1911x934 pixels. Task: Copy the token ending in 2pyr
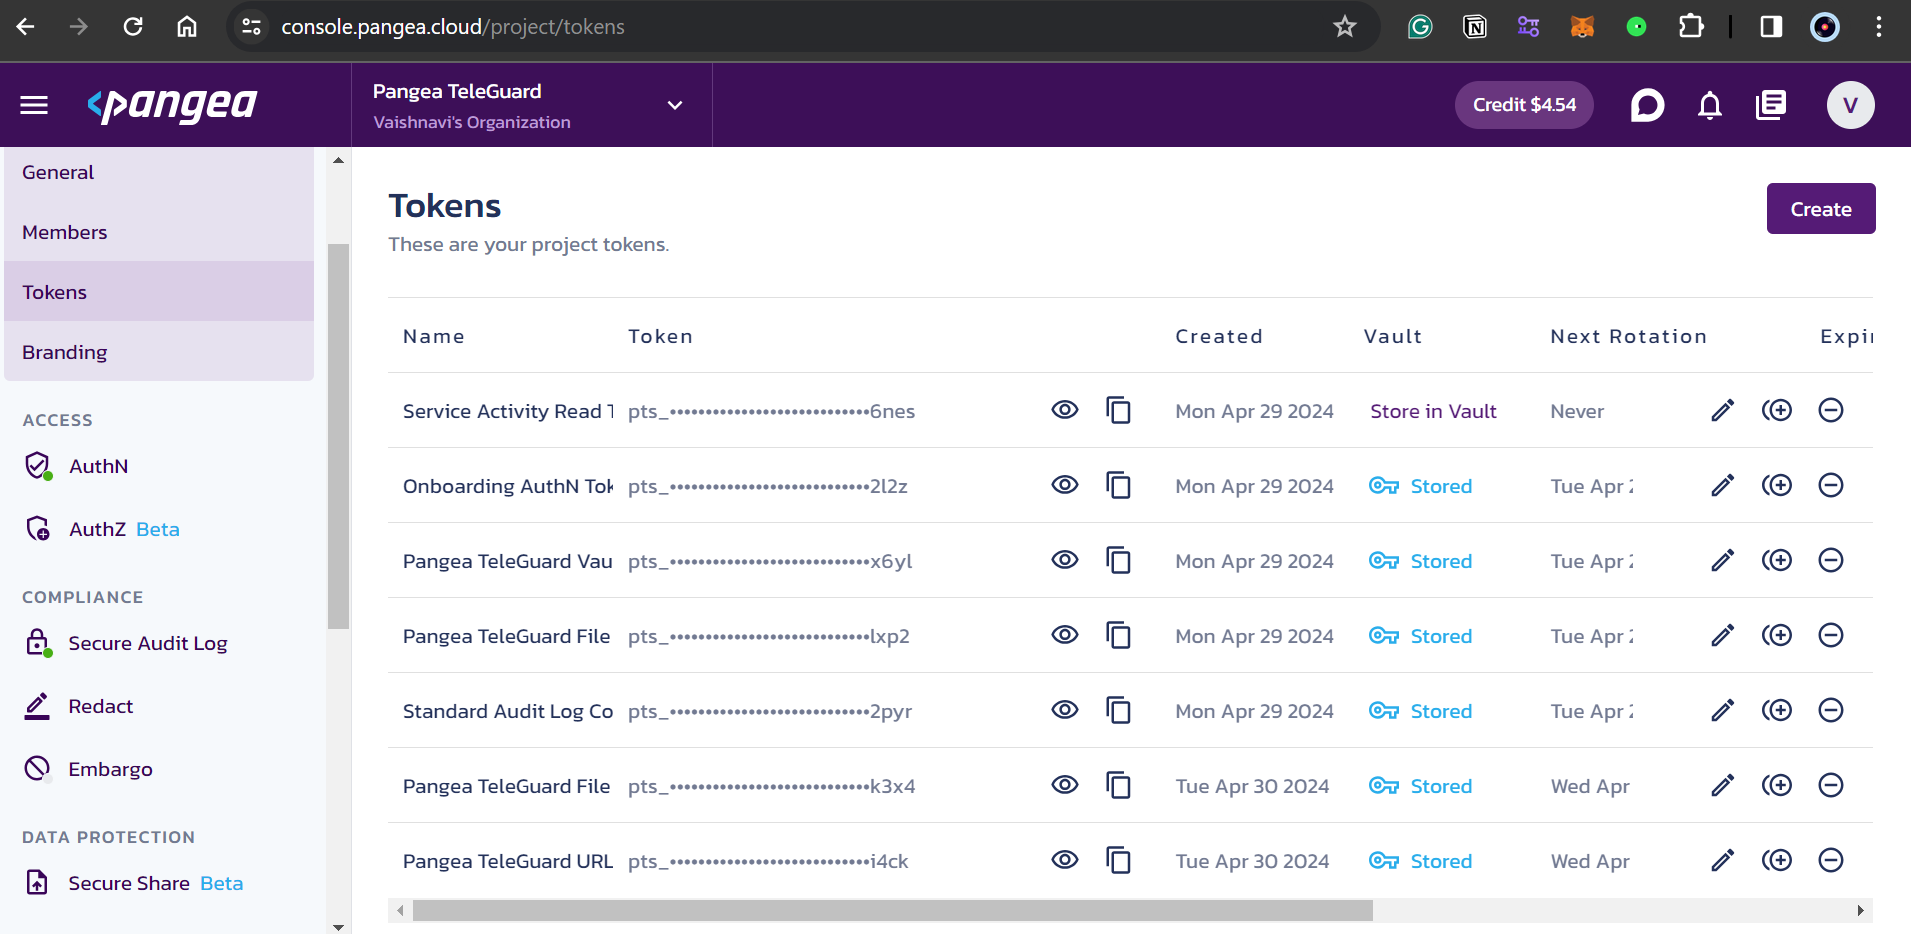pyautogui.click(x=1118, y=710)
